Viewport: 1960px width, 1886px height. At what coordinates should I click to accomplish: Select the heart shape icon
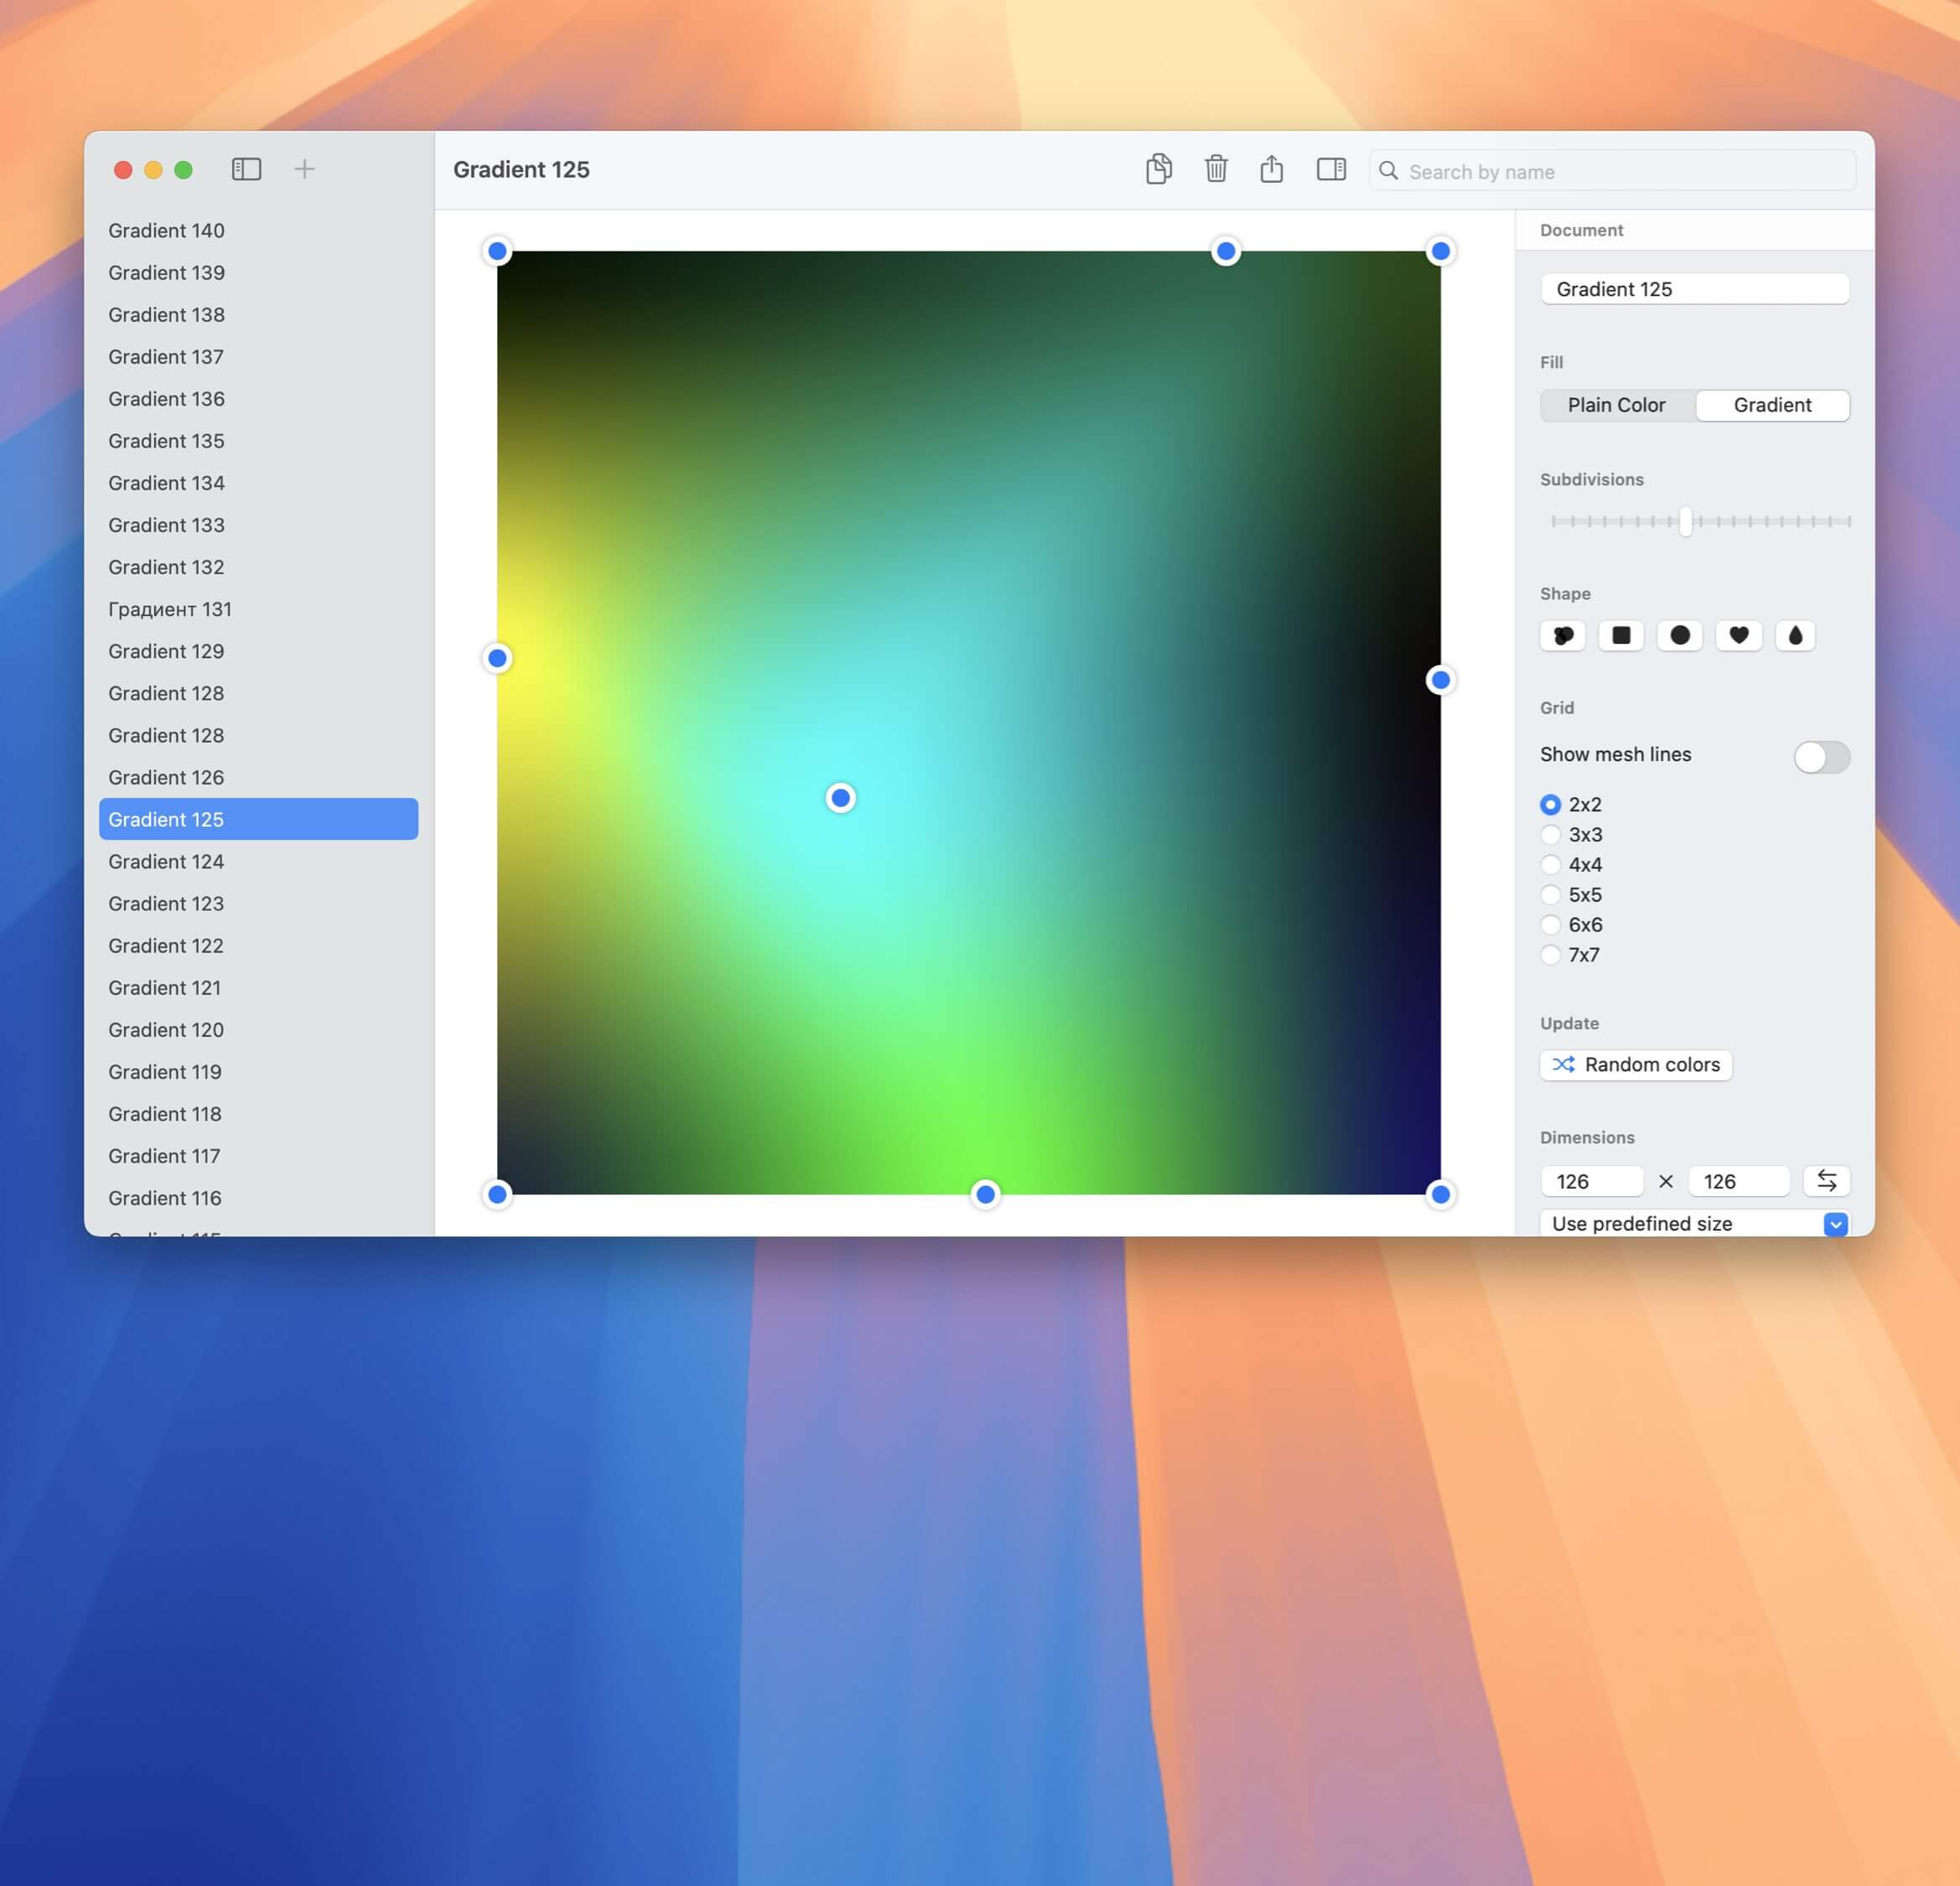pos(1738,635)
